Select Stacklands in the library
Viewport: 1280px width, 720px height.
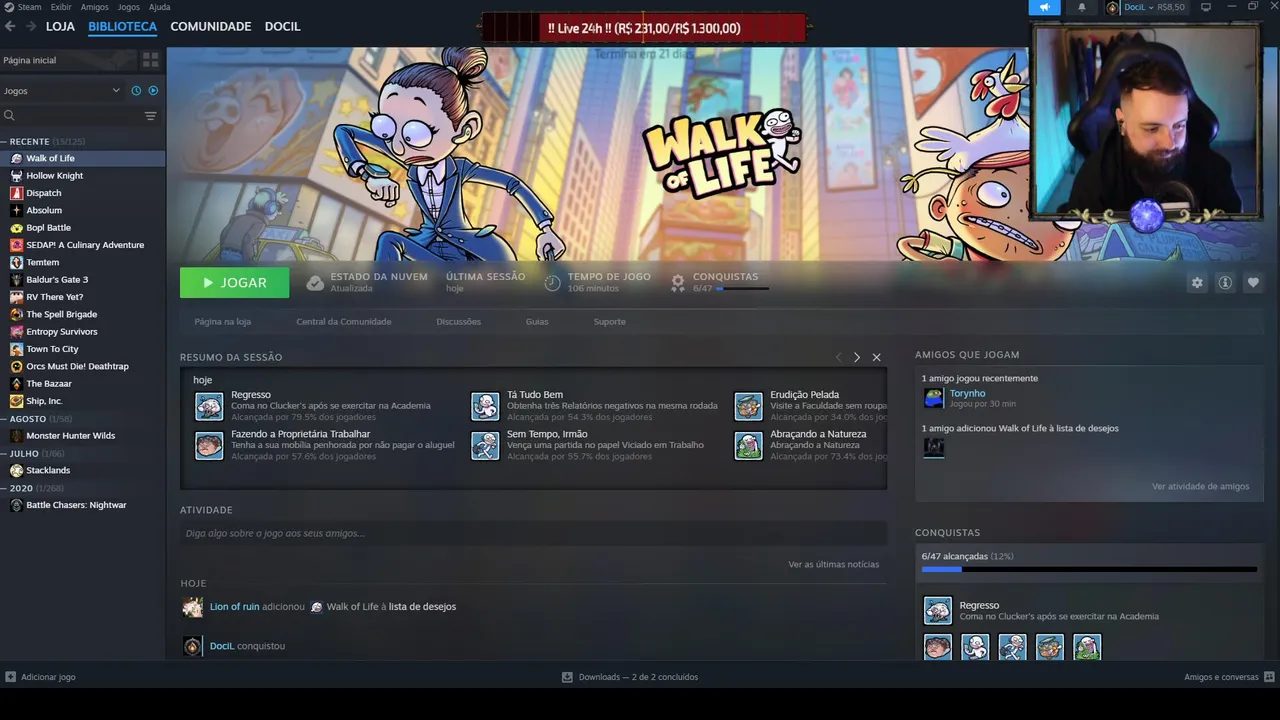click(x=82, y=471)
